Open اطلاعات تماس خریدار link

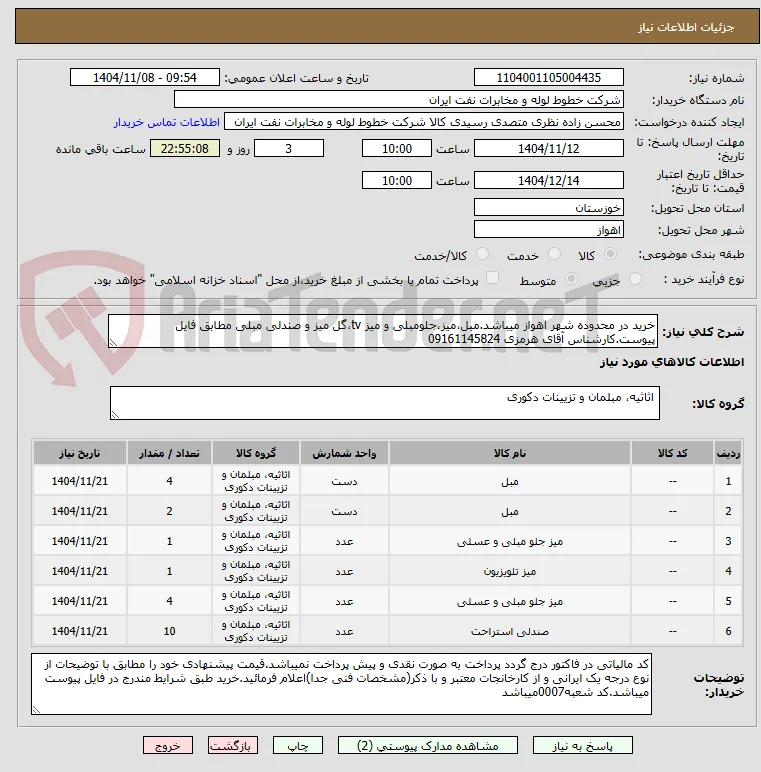click(x=167, y=122)
